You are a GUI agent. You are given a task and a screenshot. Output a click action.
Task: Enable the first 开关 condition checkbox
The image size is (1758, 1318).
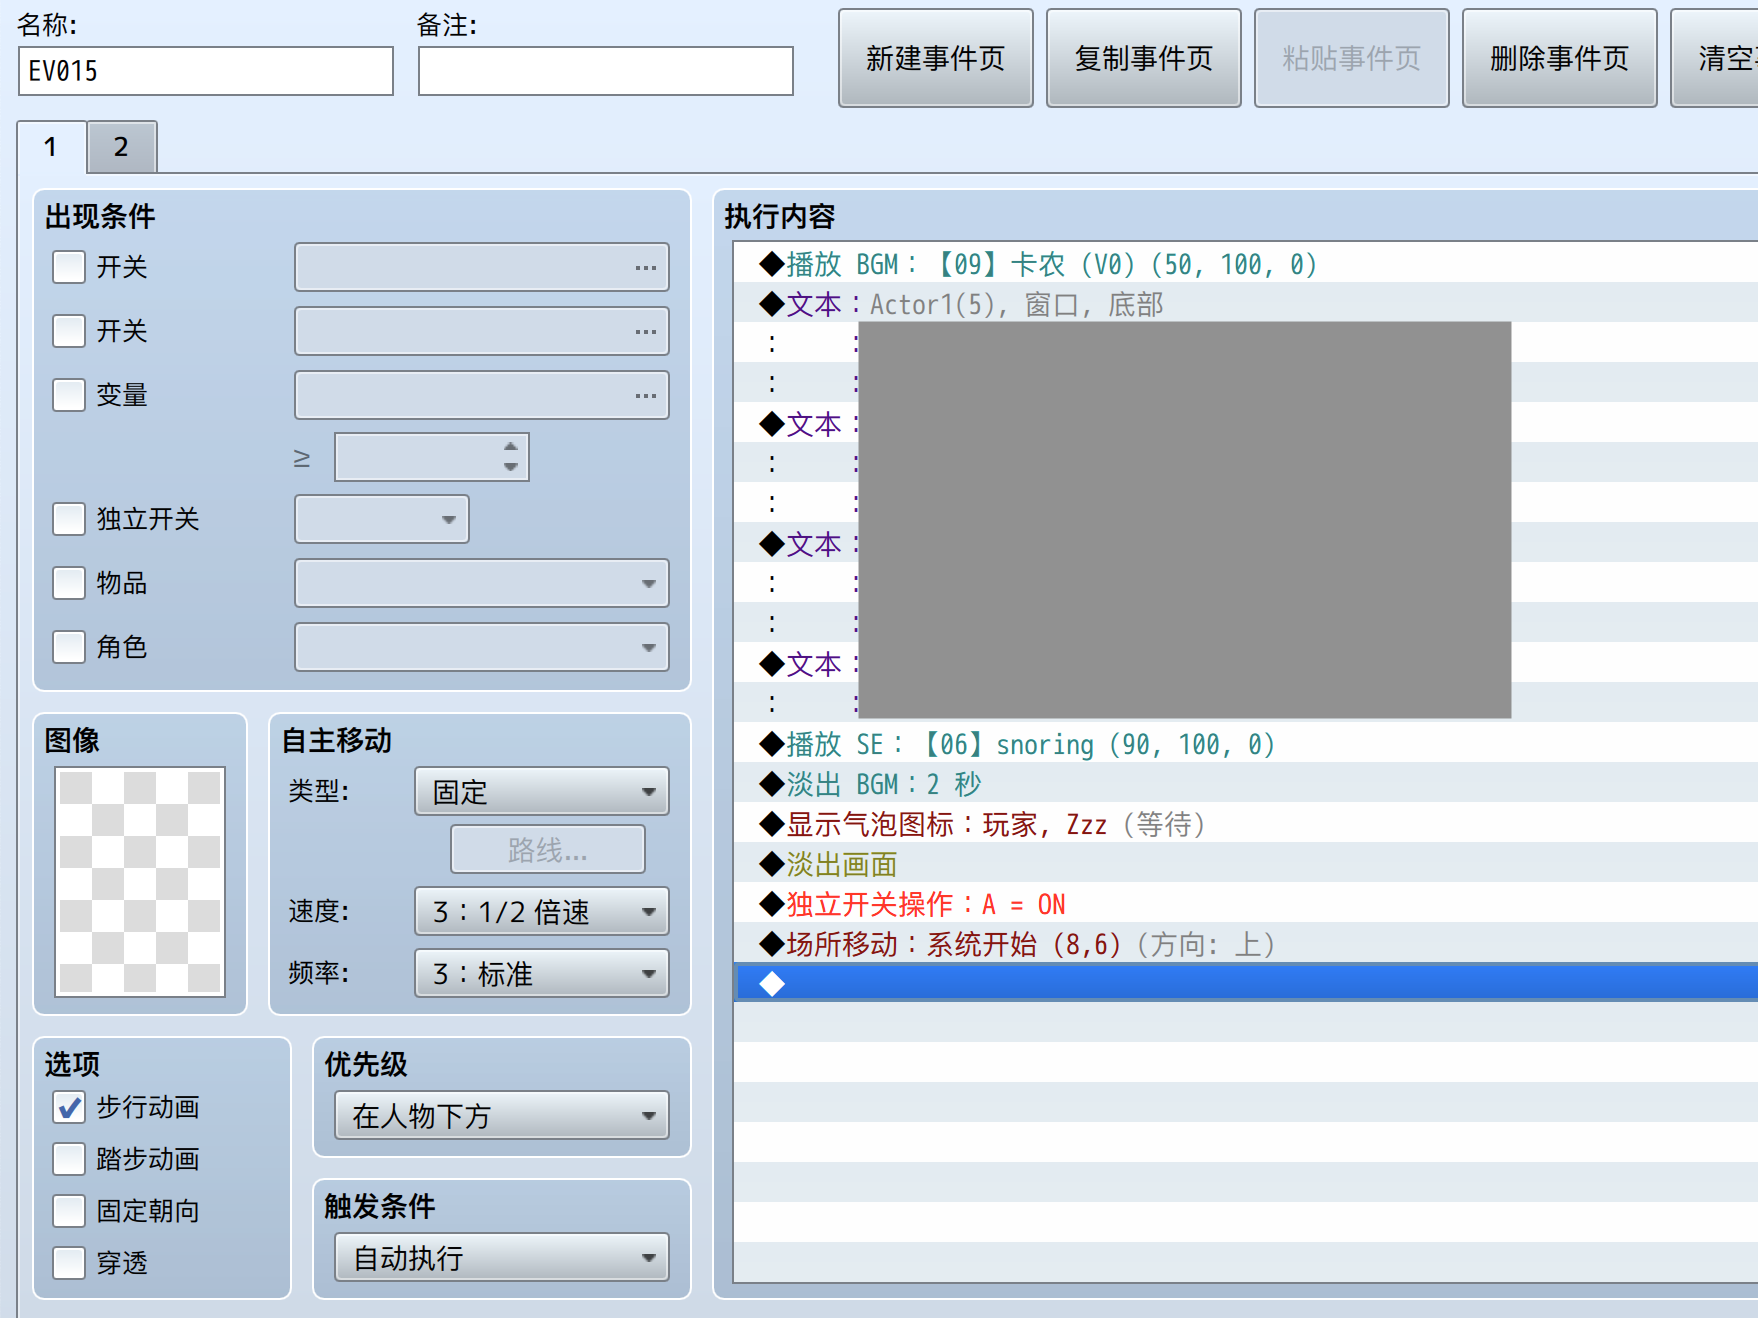(x=69, y=267)
